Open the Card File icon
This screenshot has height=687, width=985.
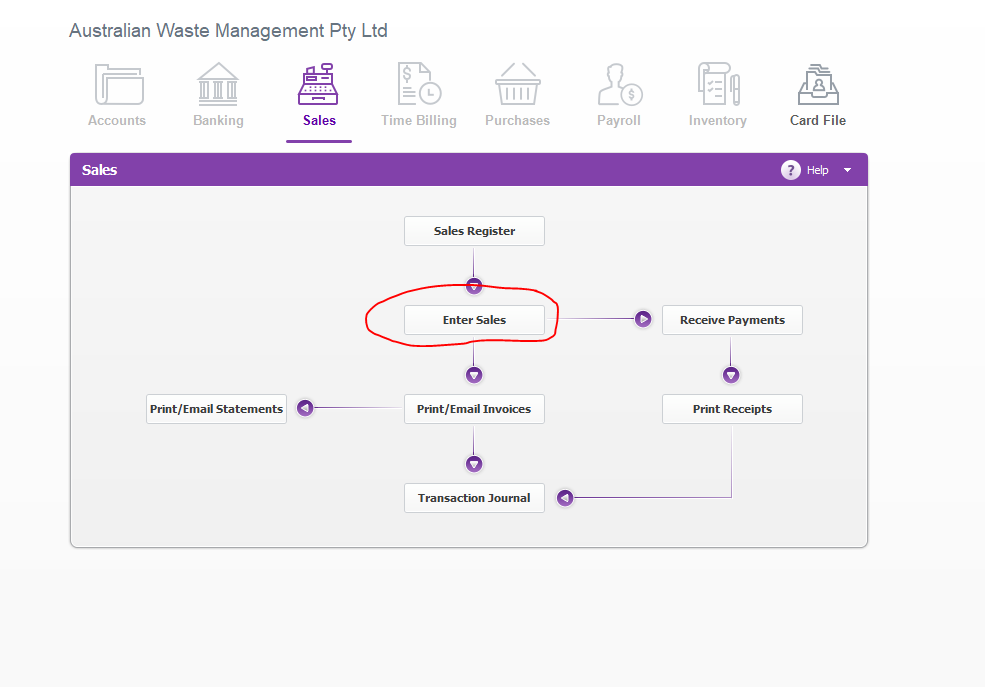818,84
